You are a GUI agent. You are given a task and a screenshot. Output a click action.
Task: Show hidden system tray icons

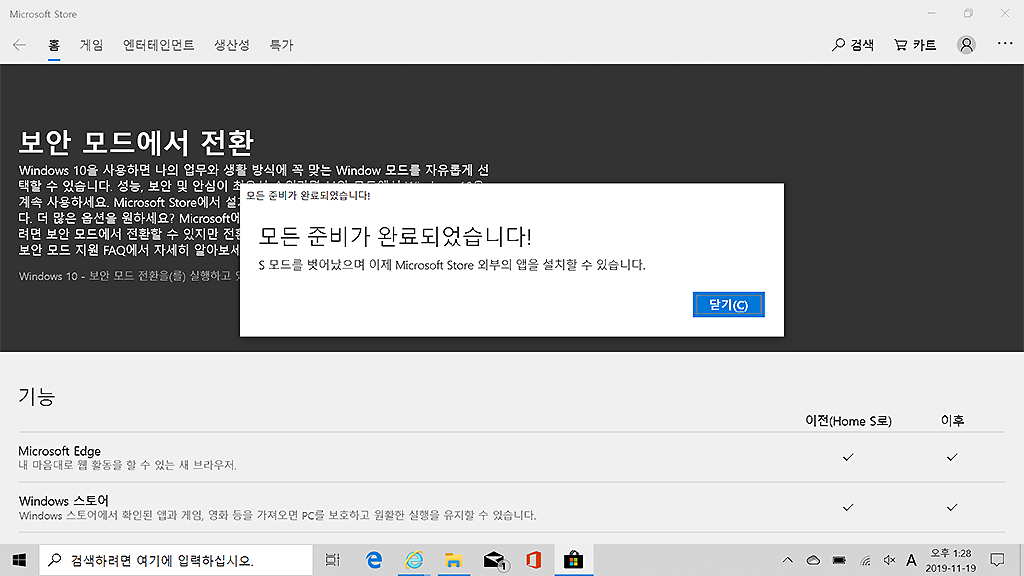coord(788,559)
